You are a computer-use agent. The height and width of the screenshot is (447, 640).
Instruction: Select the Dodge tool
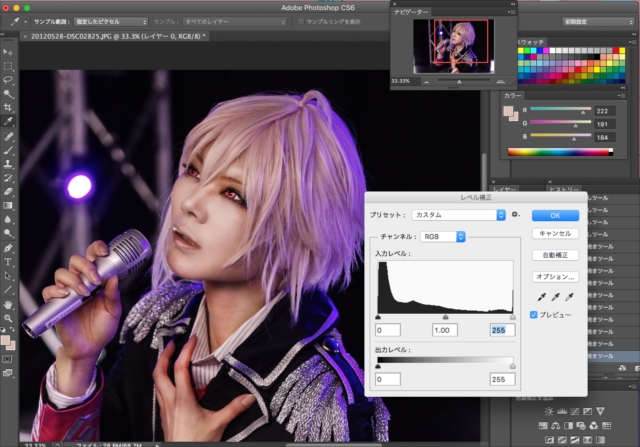(x=8, y=233)
